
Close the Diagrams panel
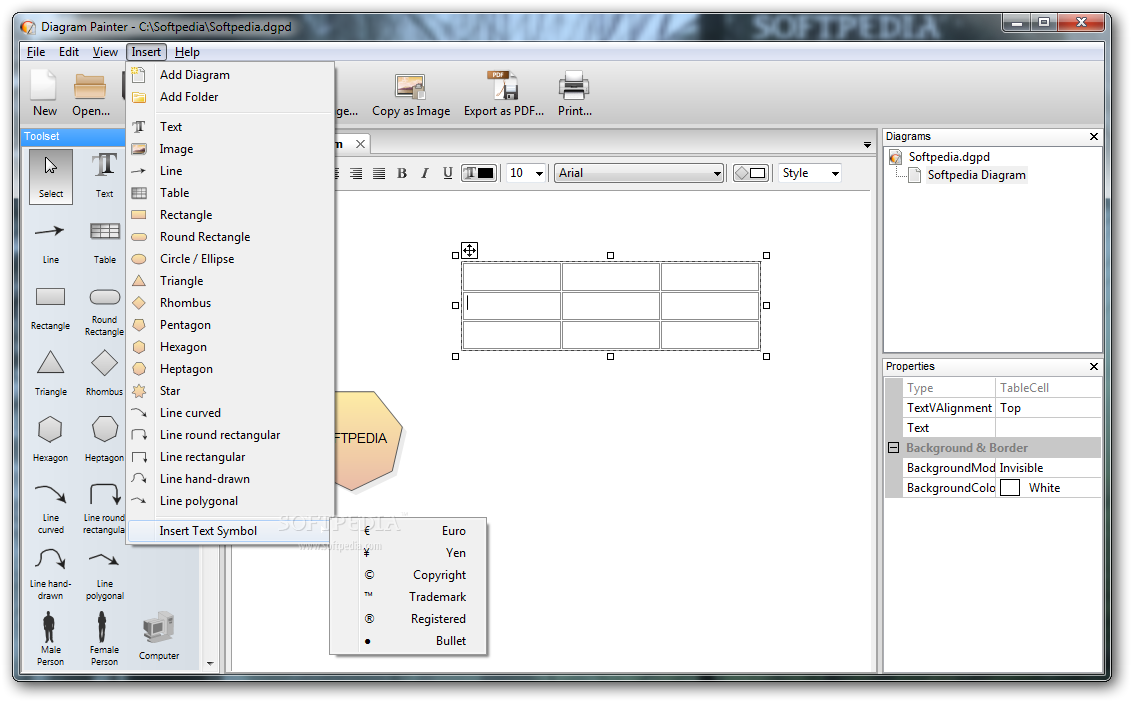click(1094, 136)
